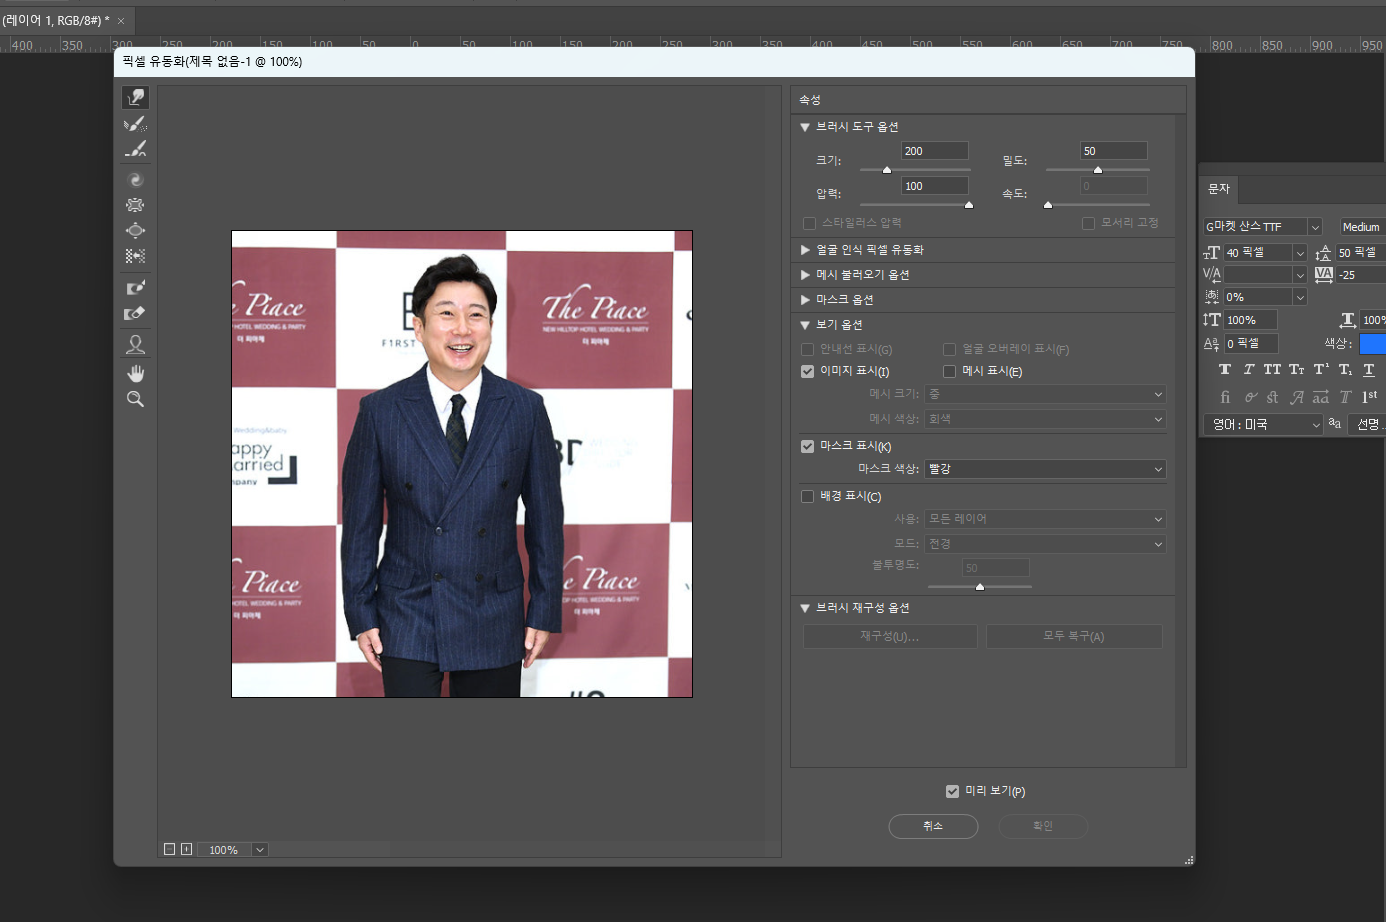
Task: Click the 모두 복구(A) button
Action: (1074, 636)
